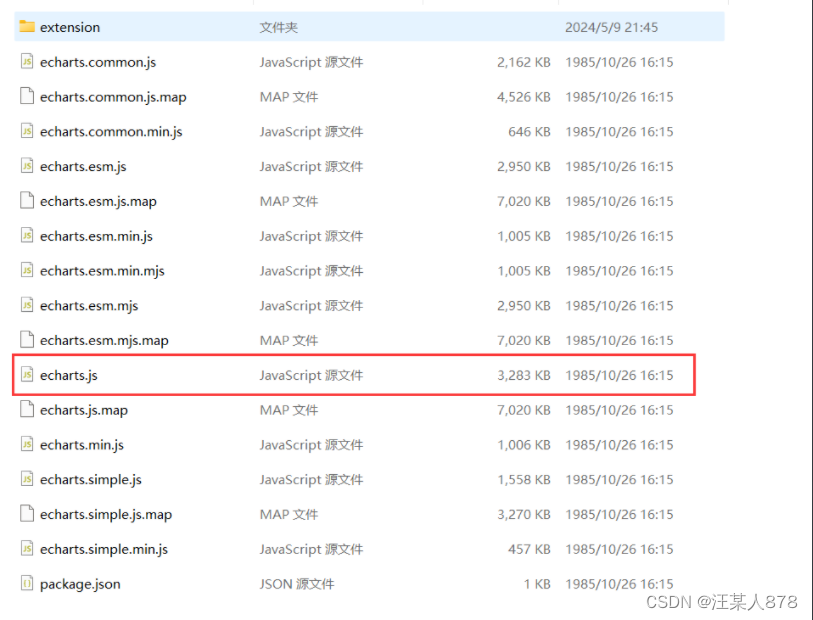The width and height of the screenshot is (813, 620).
Task: Select the echarts.common.js.map file
Action: [x=102, y=97]
